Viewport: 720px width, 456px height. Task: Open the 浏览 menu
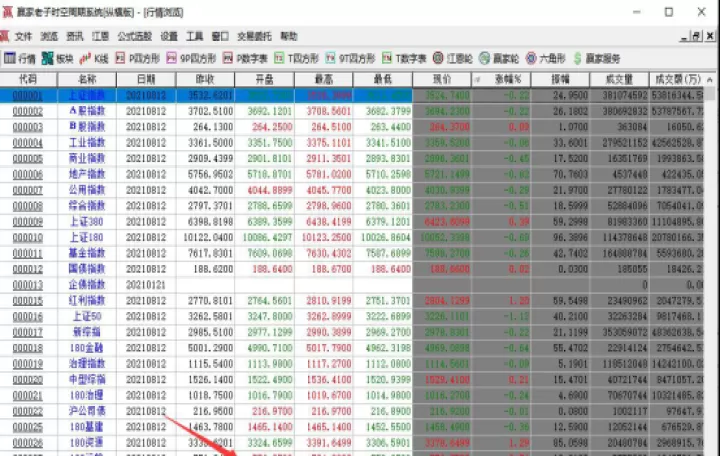49,36
